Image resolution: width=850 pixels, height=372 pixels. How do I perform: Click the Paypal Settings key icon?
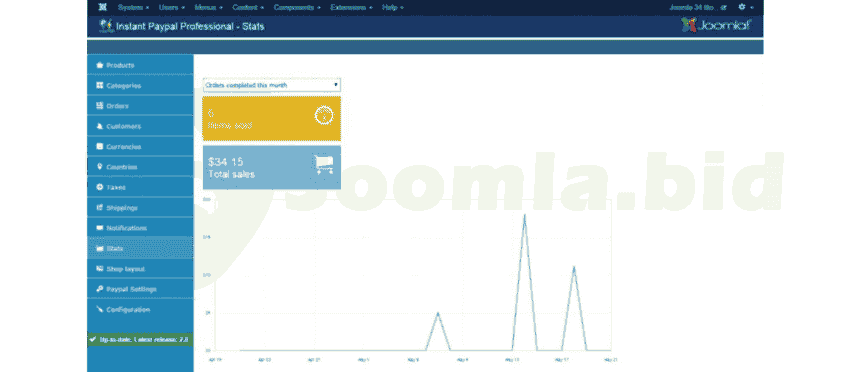[100, 289]
